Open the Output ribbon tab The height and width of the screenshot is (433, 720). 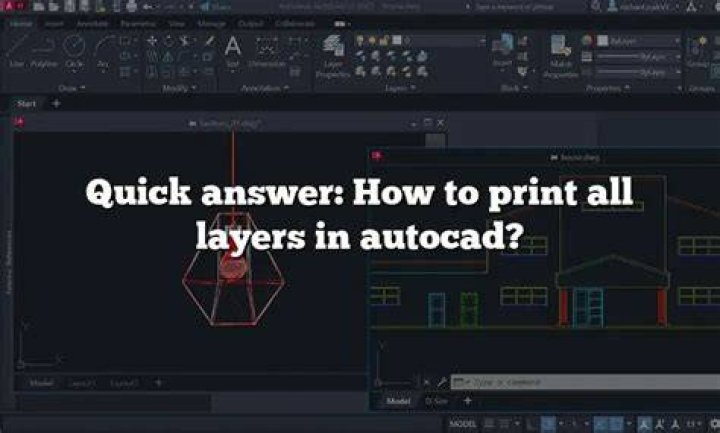tap(251, 23)
